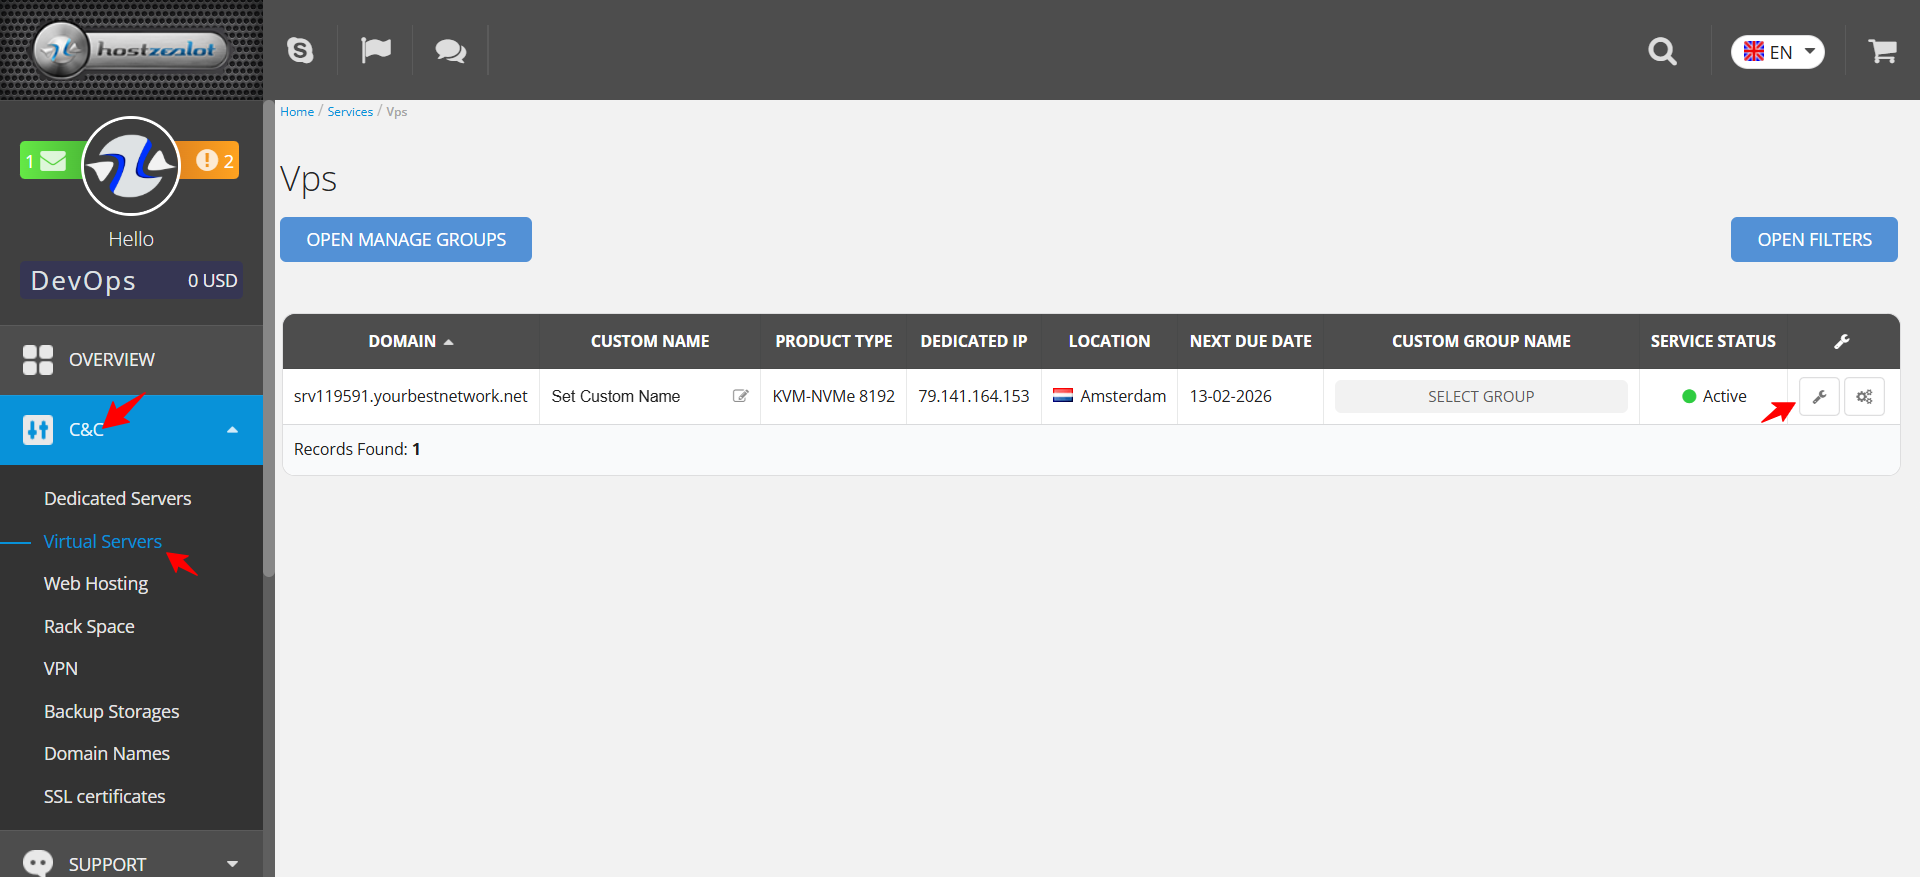Screen dimensions: 1920x877
Task: Click the edit custom name pencil
Action: pos(740,397)
